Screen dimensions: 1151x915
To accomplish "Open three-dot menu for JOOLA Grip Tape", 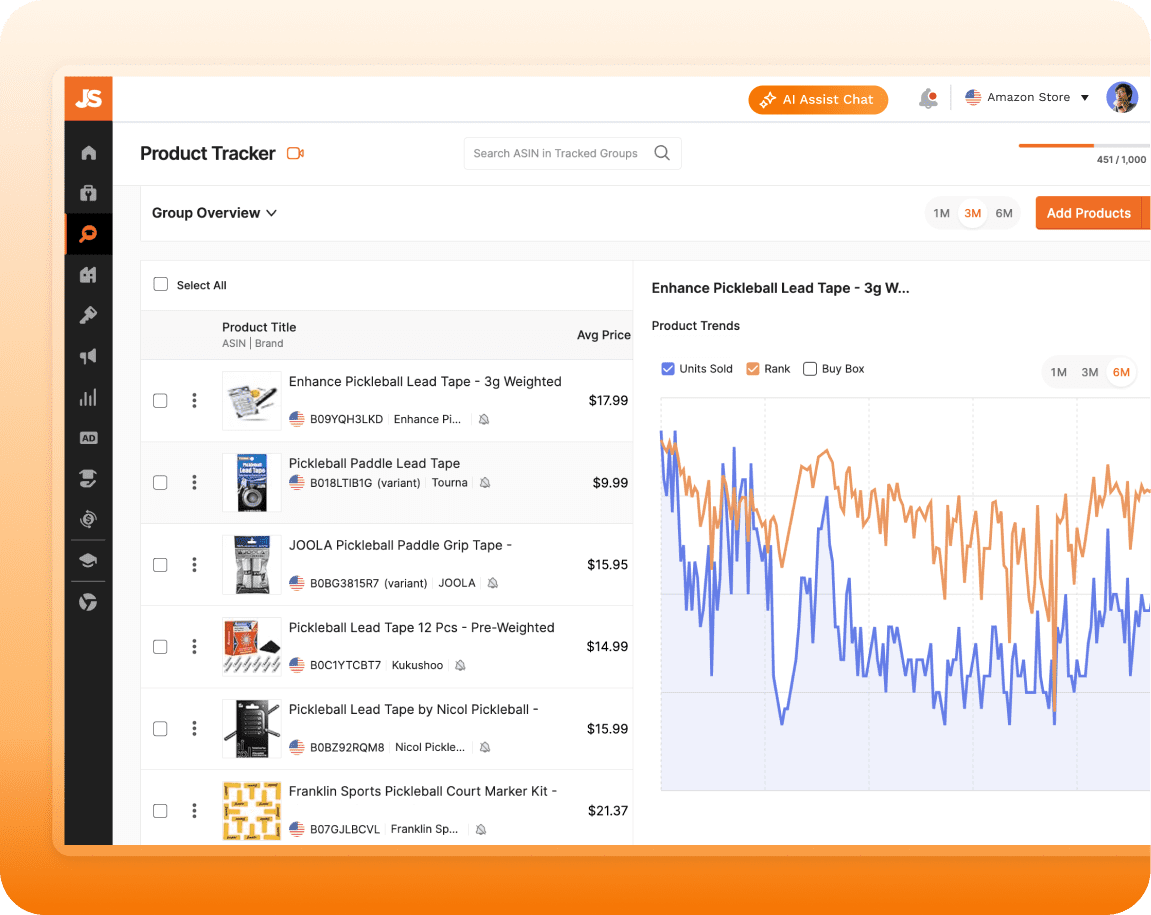I will [x=195, y=565].
